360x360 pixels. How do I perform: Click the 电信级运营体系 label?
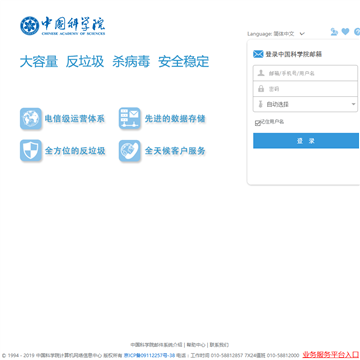pyautogui.click(x=75, y=119)
